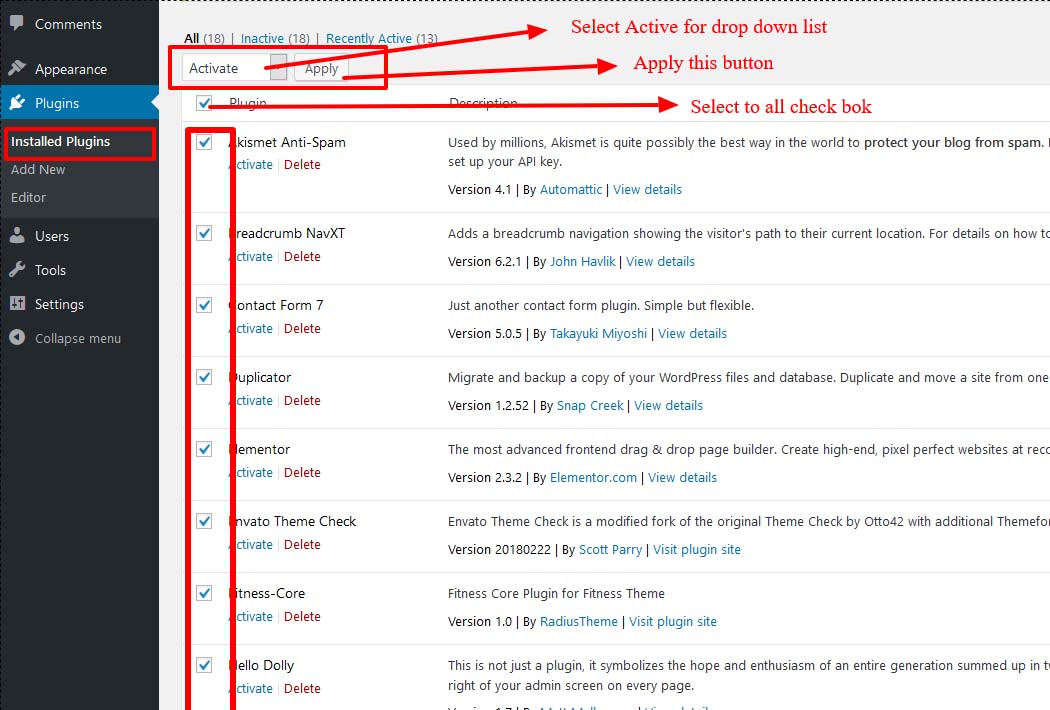This screenshot has height=710, width=1050.
Task: Open RadiusTheme author link
Action: (x=579, y=622)
